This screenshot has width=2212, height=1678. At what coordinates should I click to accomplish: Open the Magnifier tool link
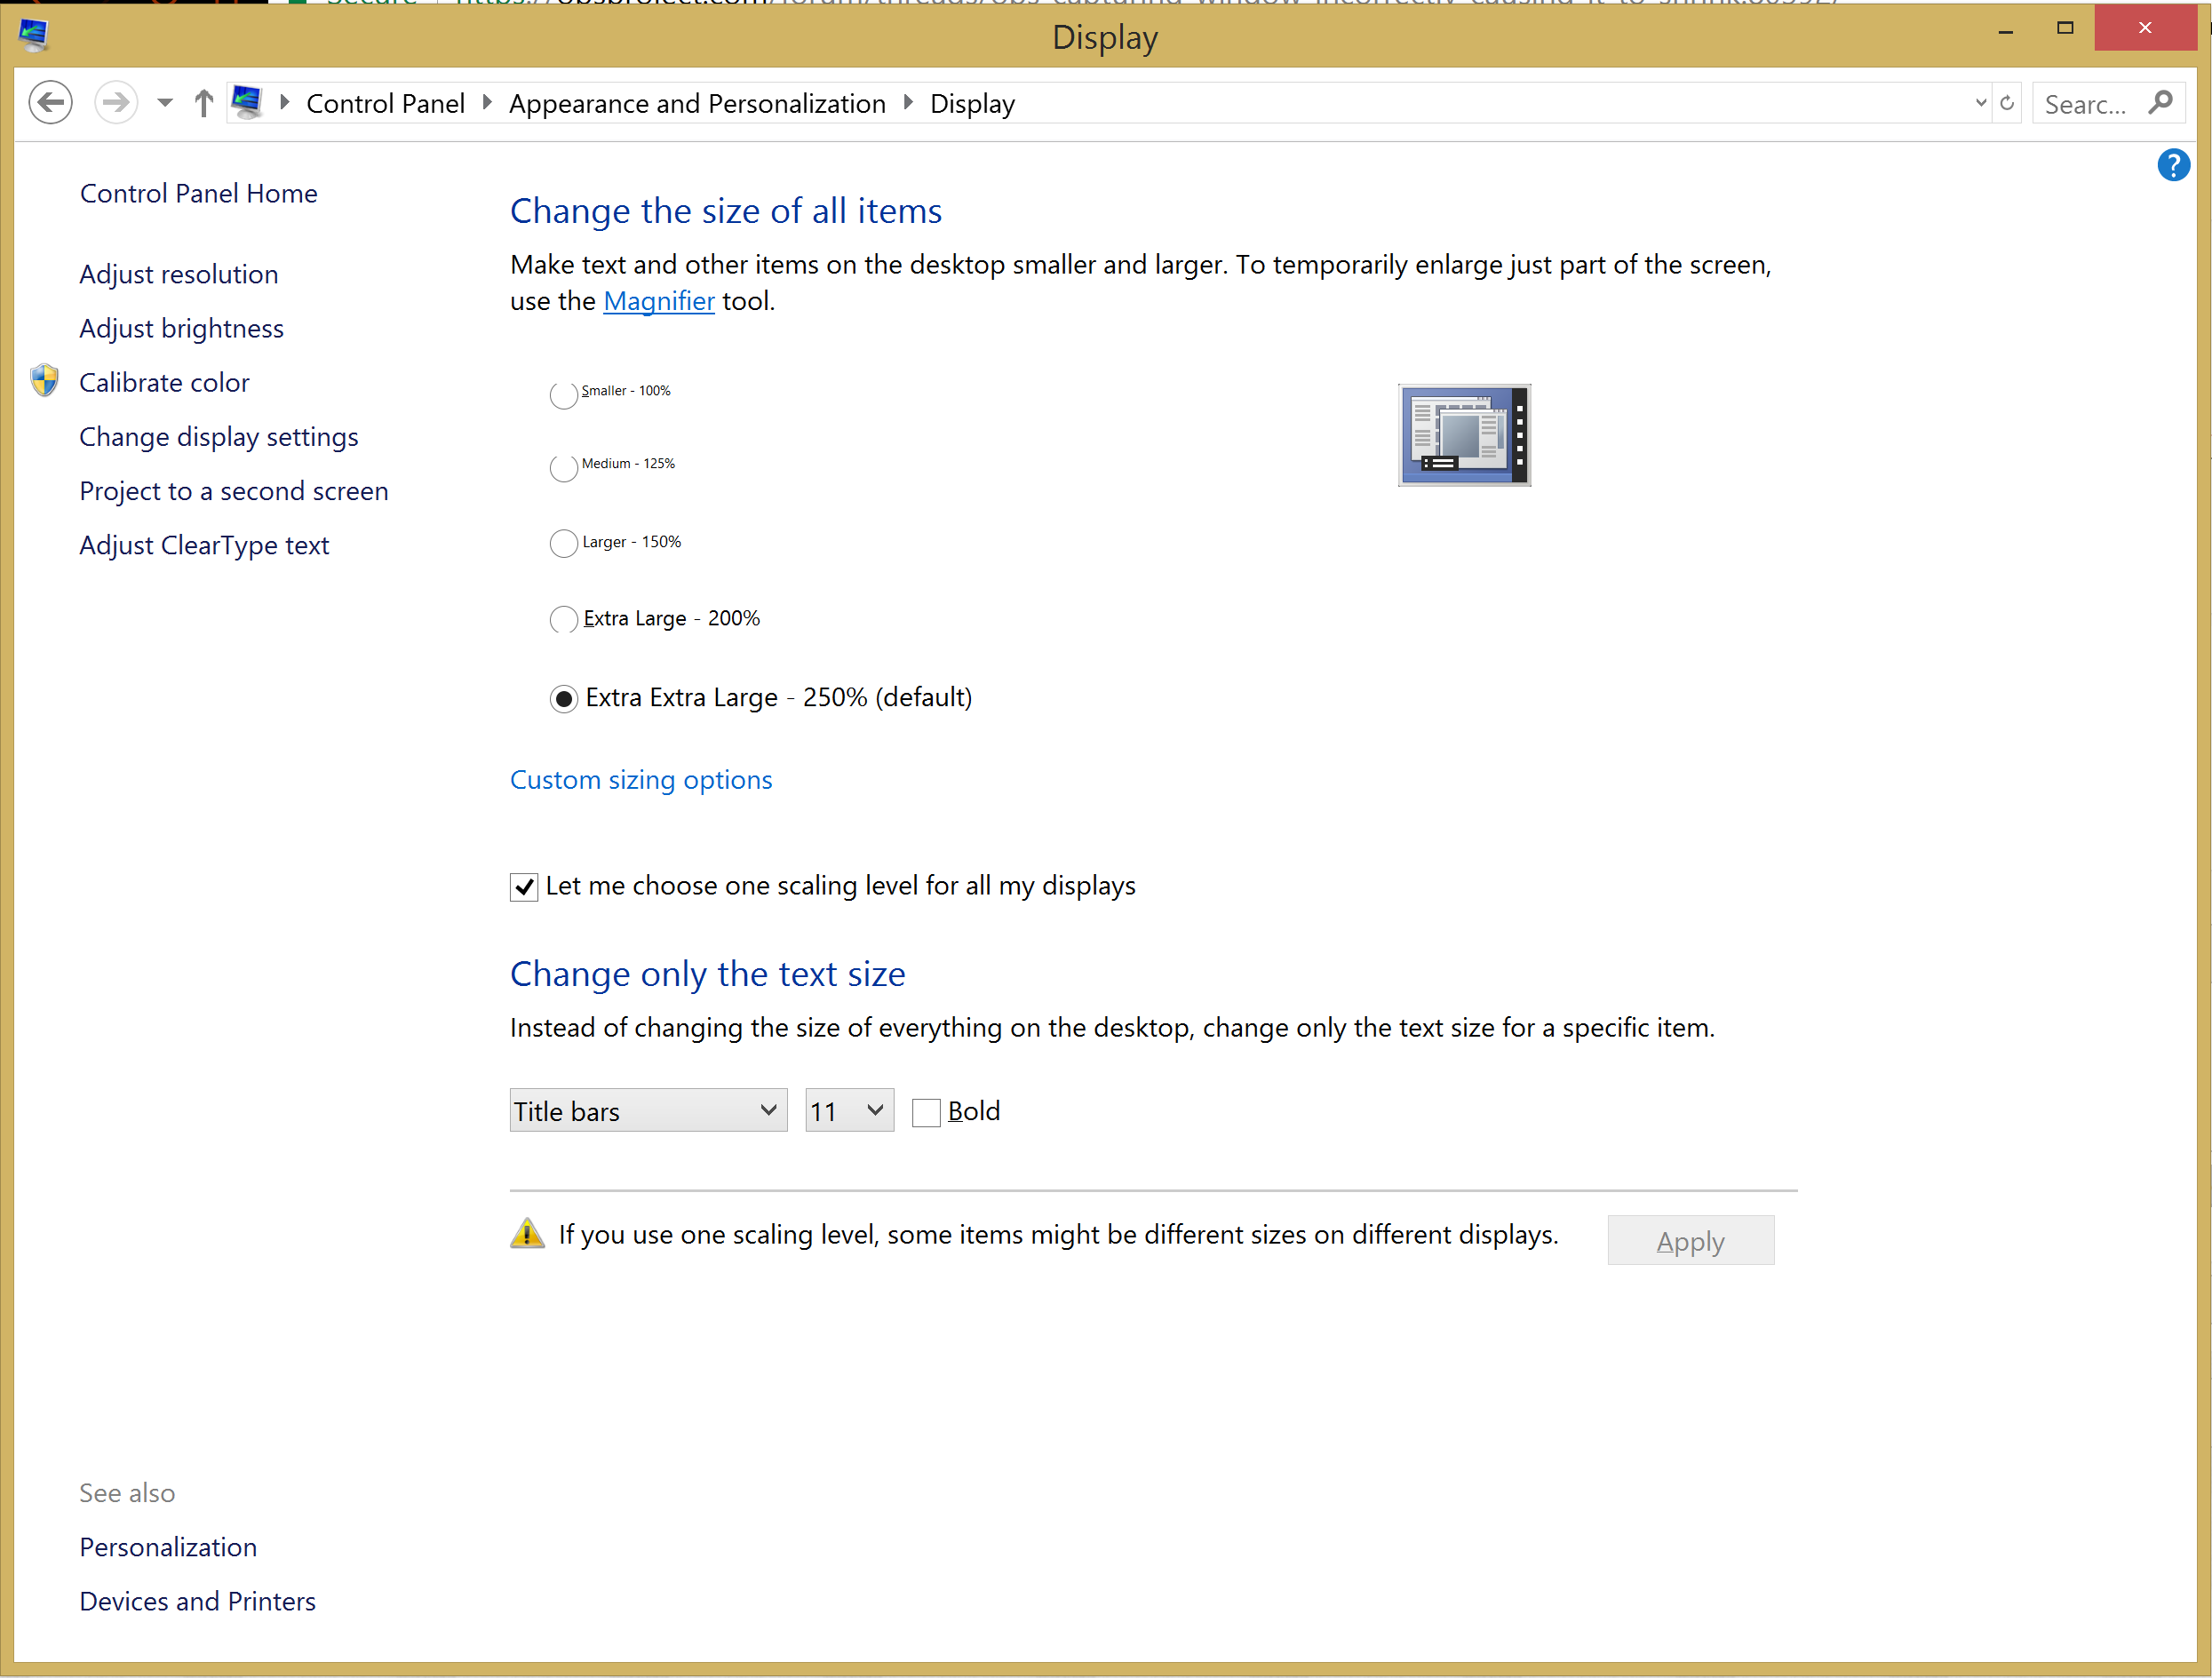coord(658,301)
